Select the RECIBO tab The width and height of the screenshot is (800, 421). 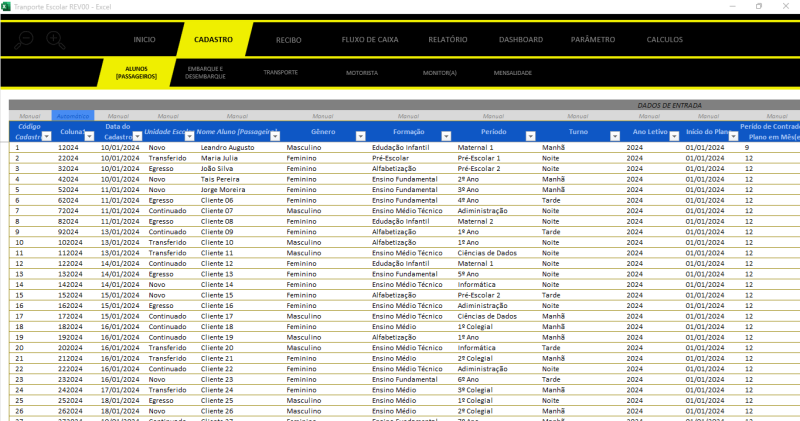(x=288, y=40)
